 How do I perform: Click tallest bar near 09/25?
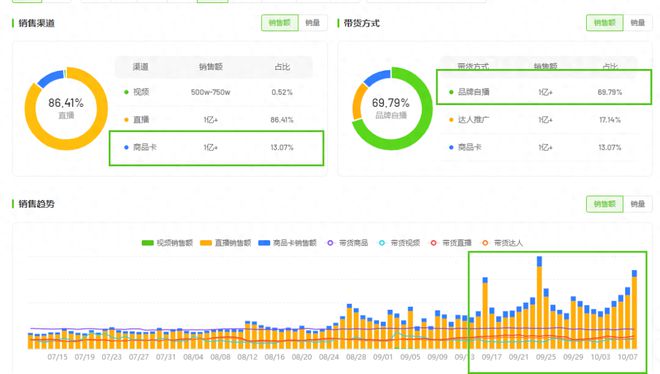coord(539,303)
